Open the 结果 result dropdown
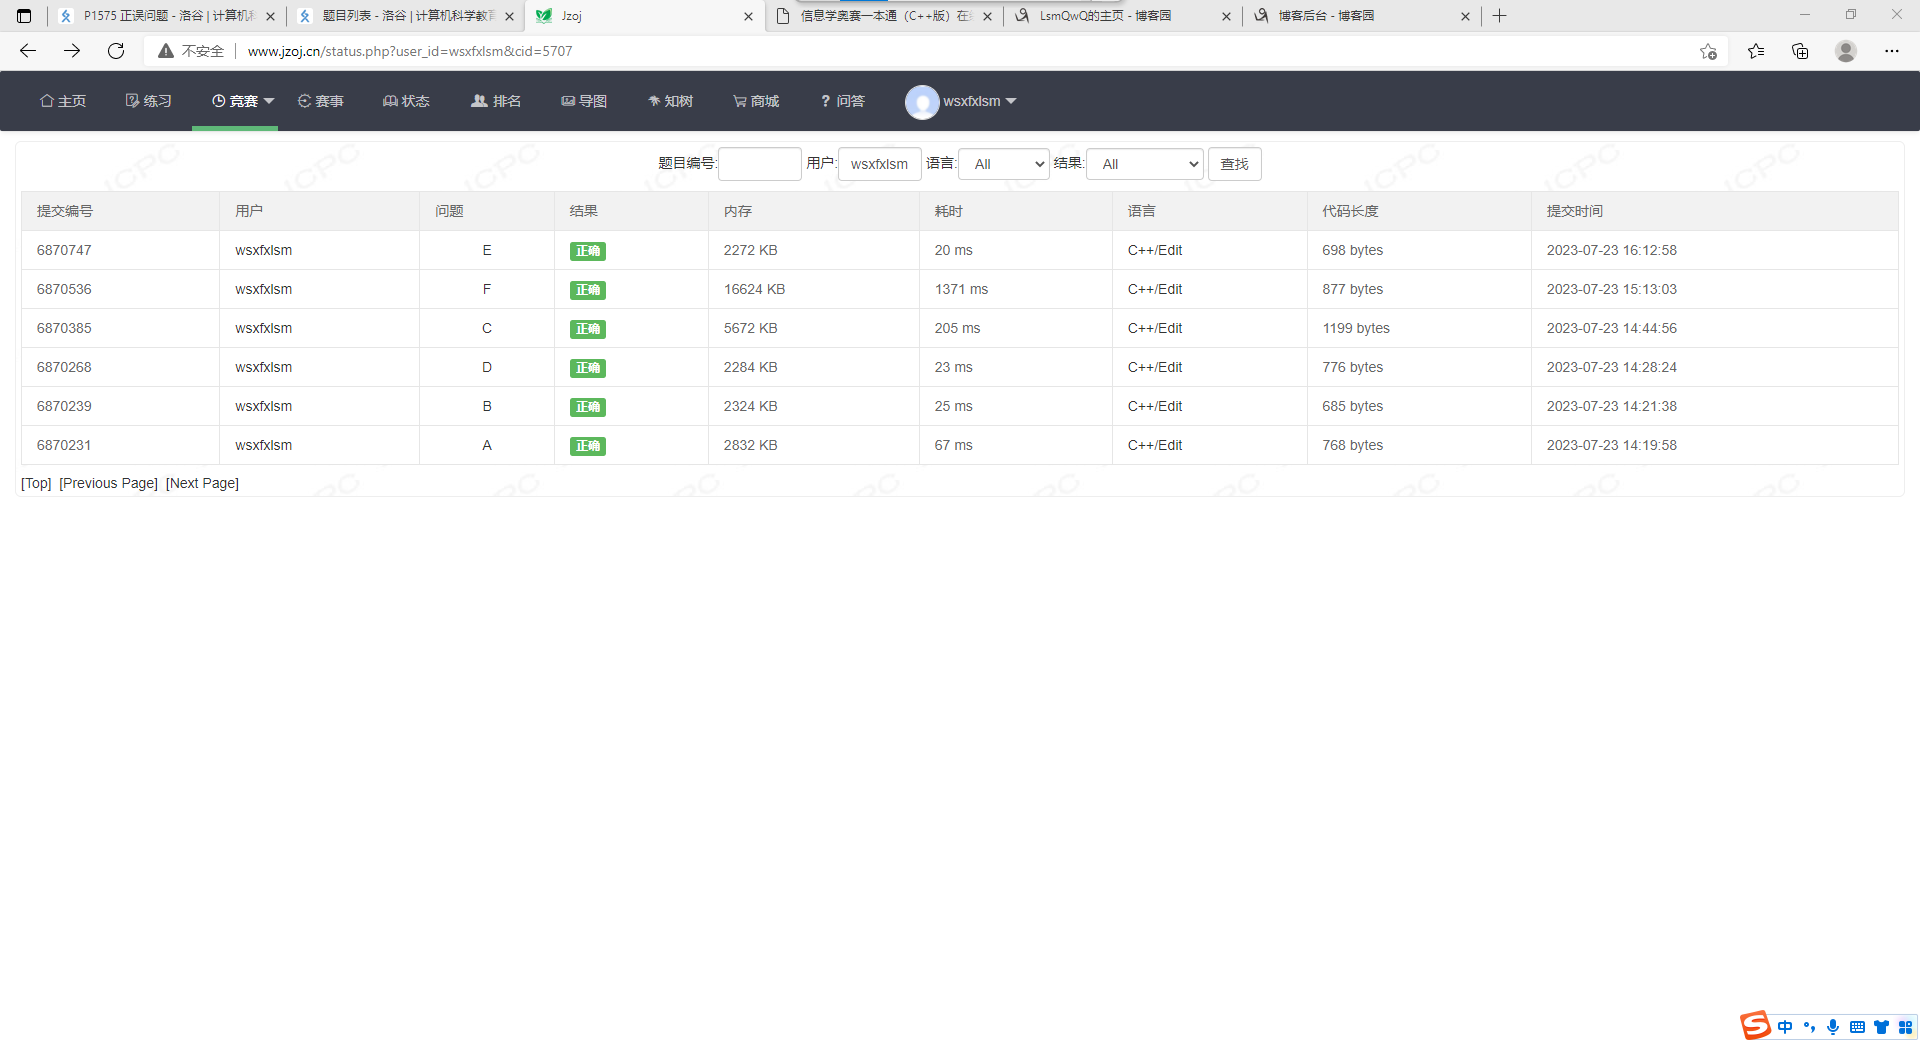Screen dimensions: 1920x1040 coord(1145,164)
